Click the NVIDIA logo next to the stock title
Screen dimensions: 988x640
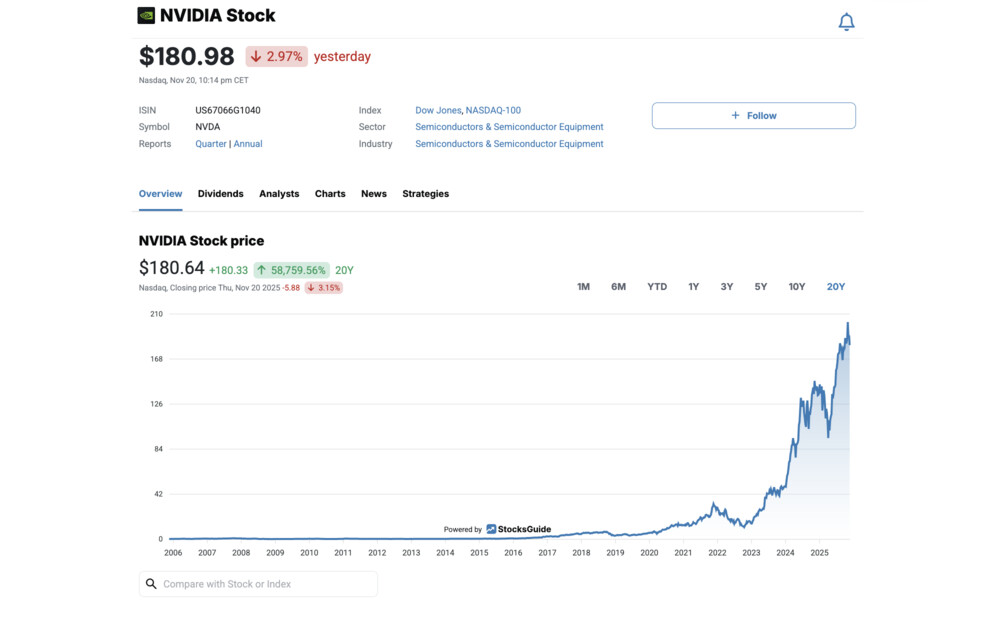146,15
